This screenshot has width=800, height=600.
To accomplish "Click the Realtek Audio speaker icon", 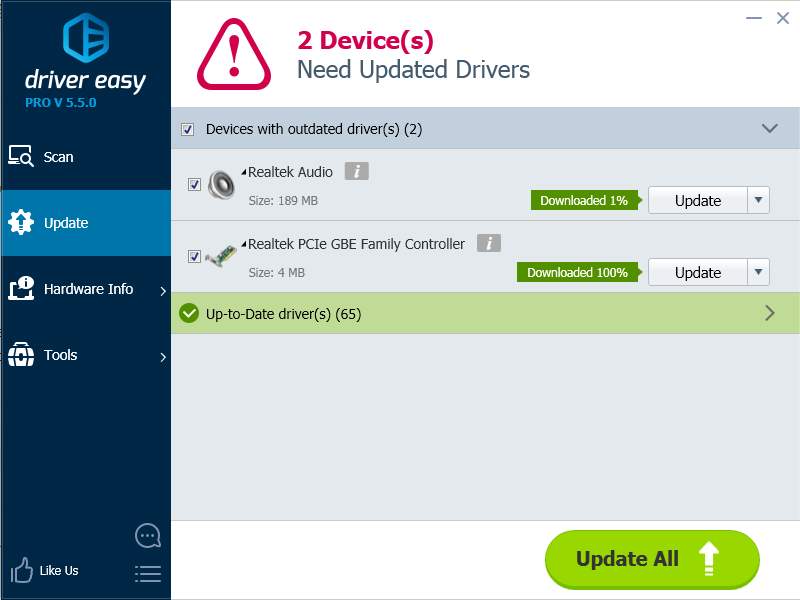I will pyautogui.click(x=221, y=185).
